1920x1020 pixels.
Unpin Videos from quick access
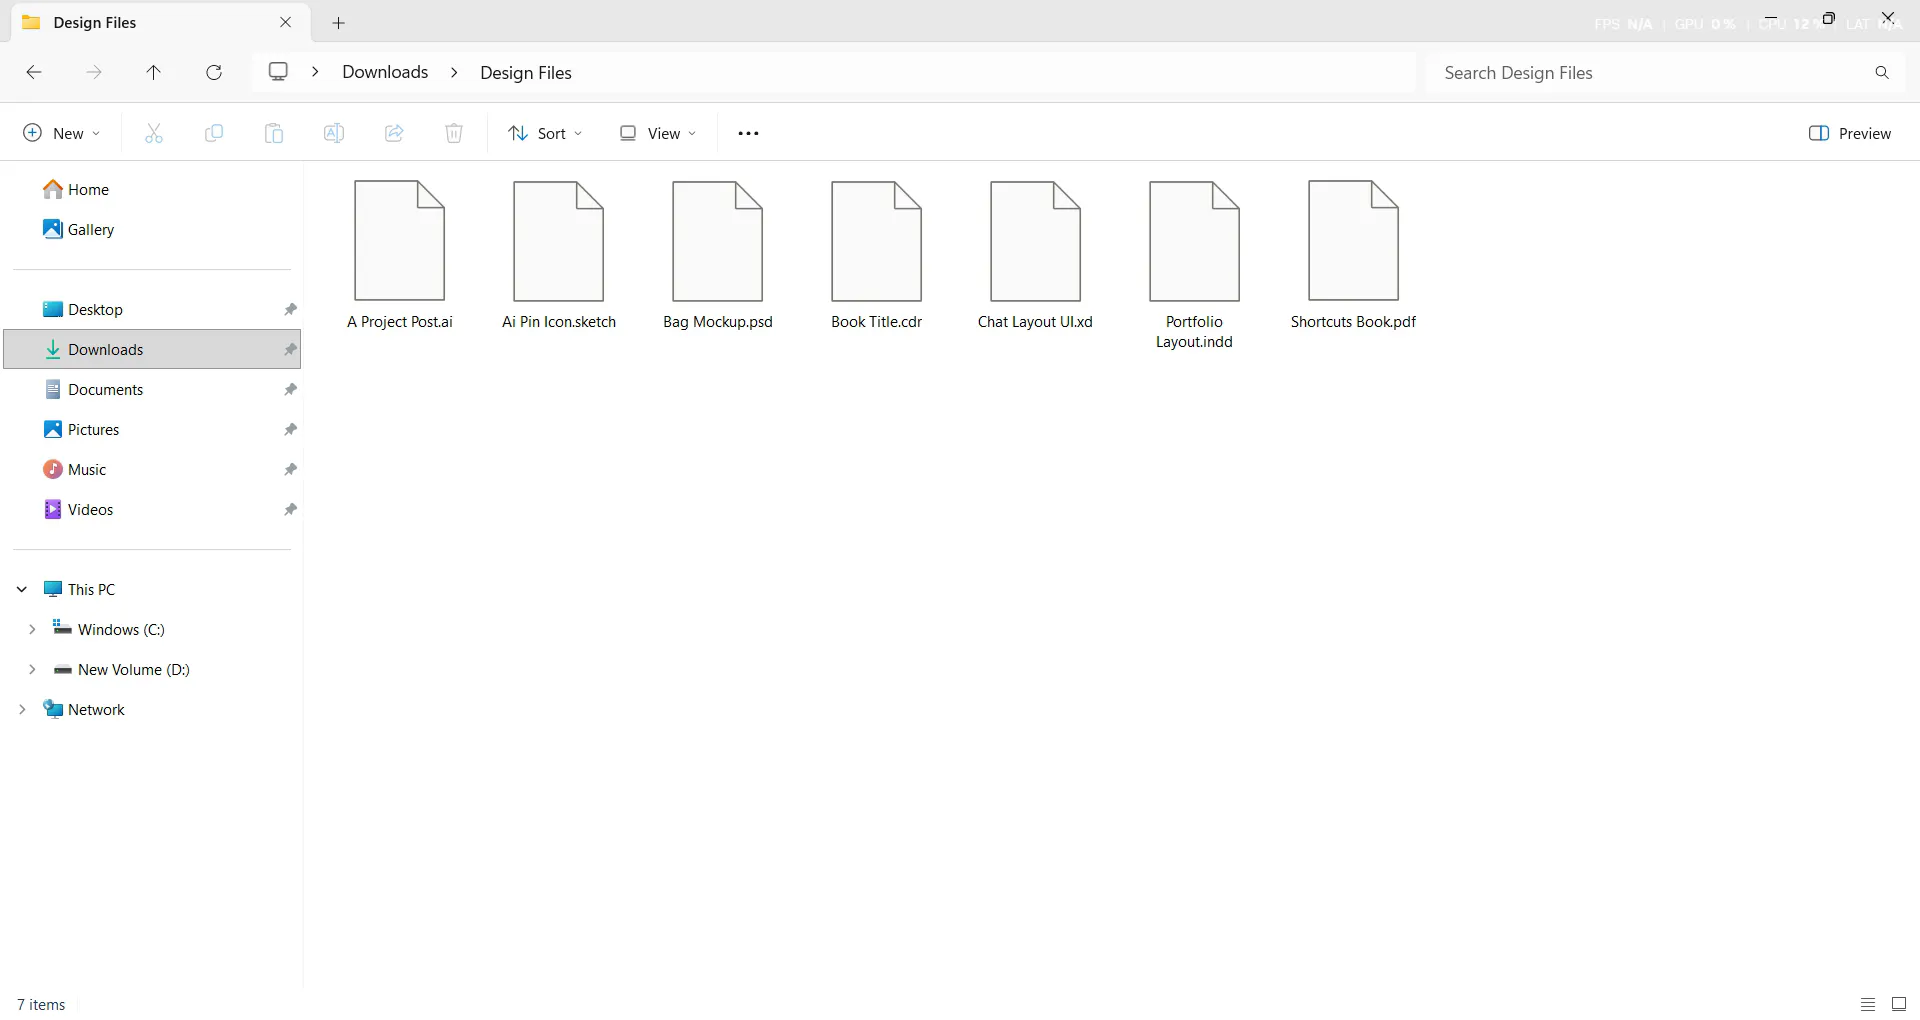tap(290, 509)
